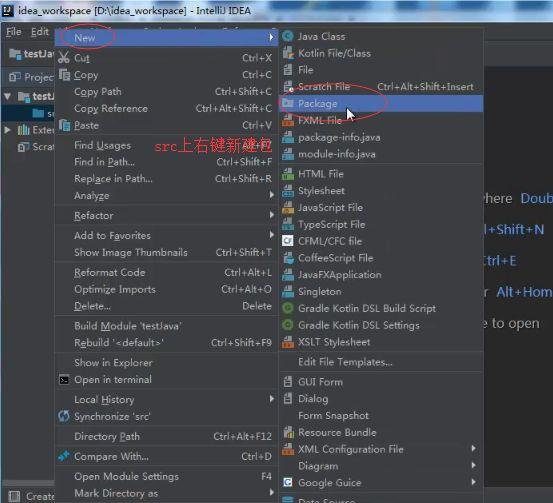553x503 pixels.
Task: Expand the Analyze submenu arrow
Action: [272, 195]
